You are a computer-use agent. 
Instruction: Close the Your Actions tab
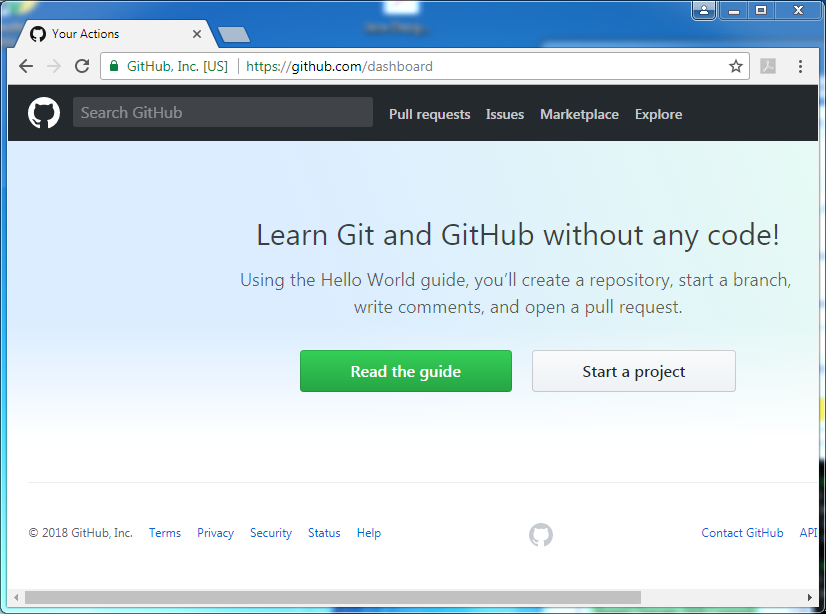(x=197, y=34)
